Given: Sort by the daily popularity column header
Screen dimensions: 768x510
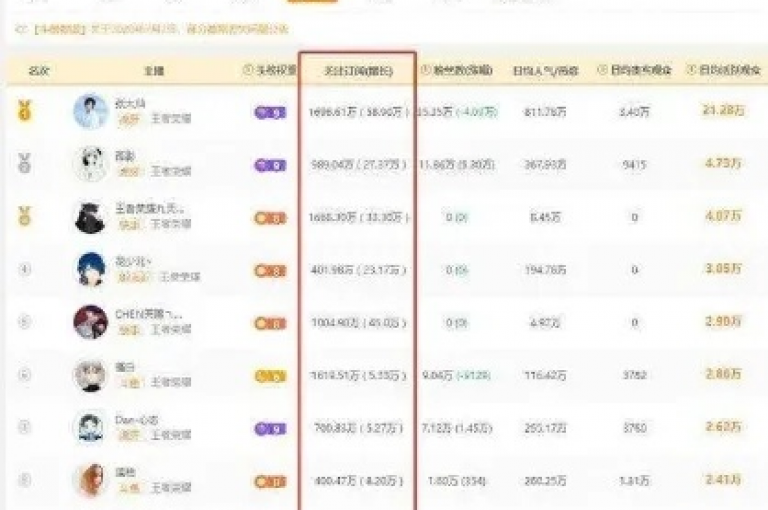Looking at the screenshot, I should point(545,71).
